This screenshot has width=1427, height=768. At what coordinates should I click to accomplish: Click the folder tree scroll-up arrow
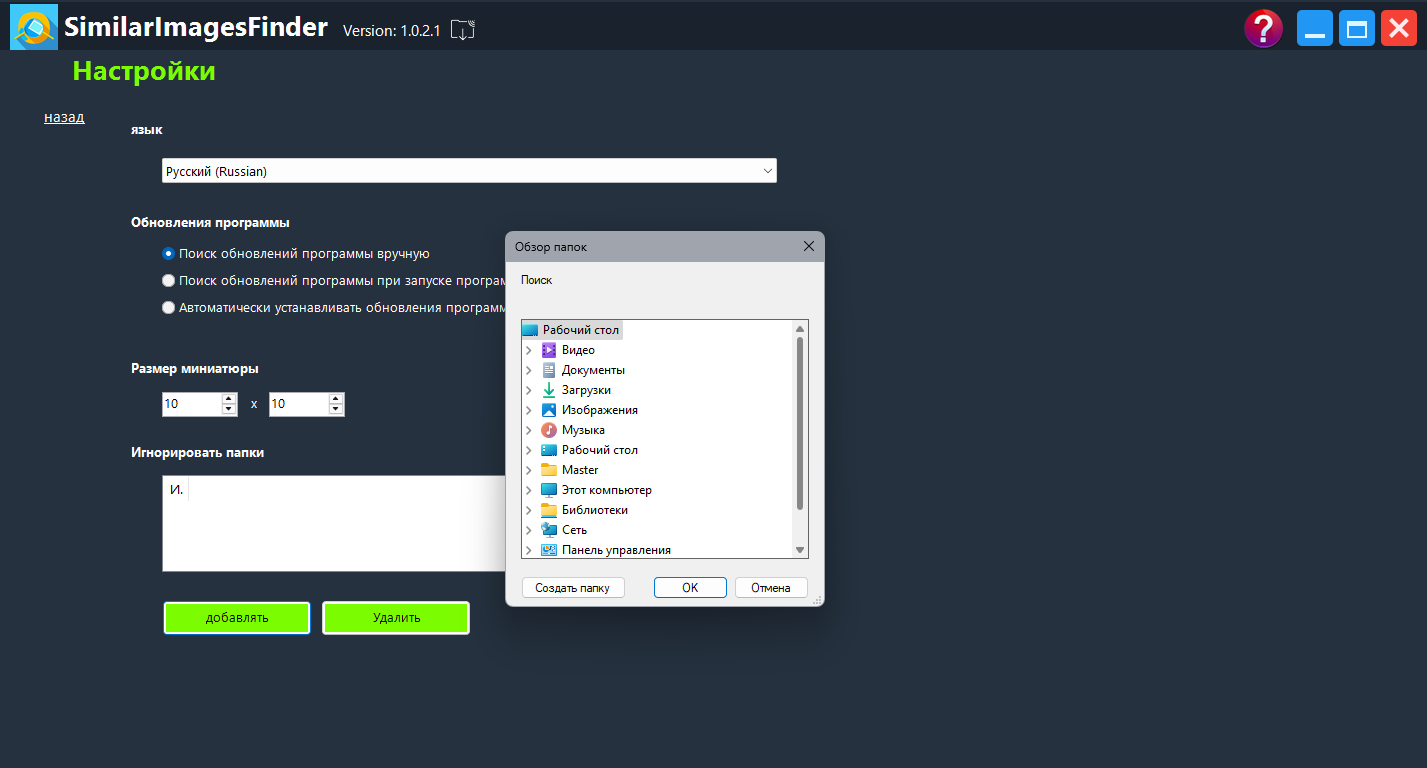[x=800, y=328]
